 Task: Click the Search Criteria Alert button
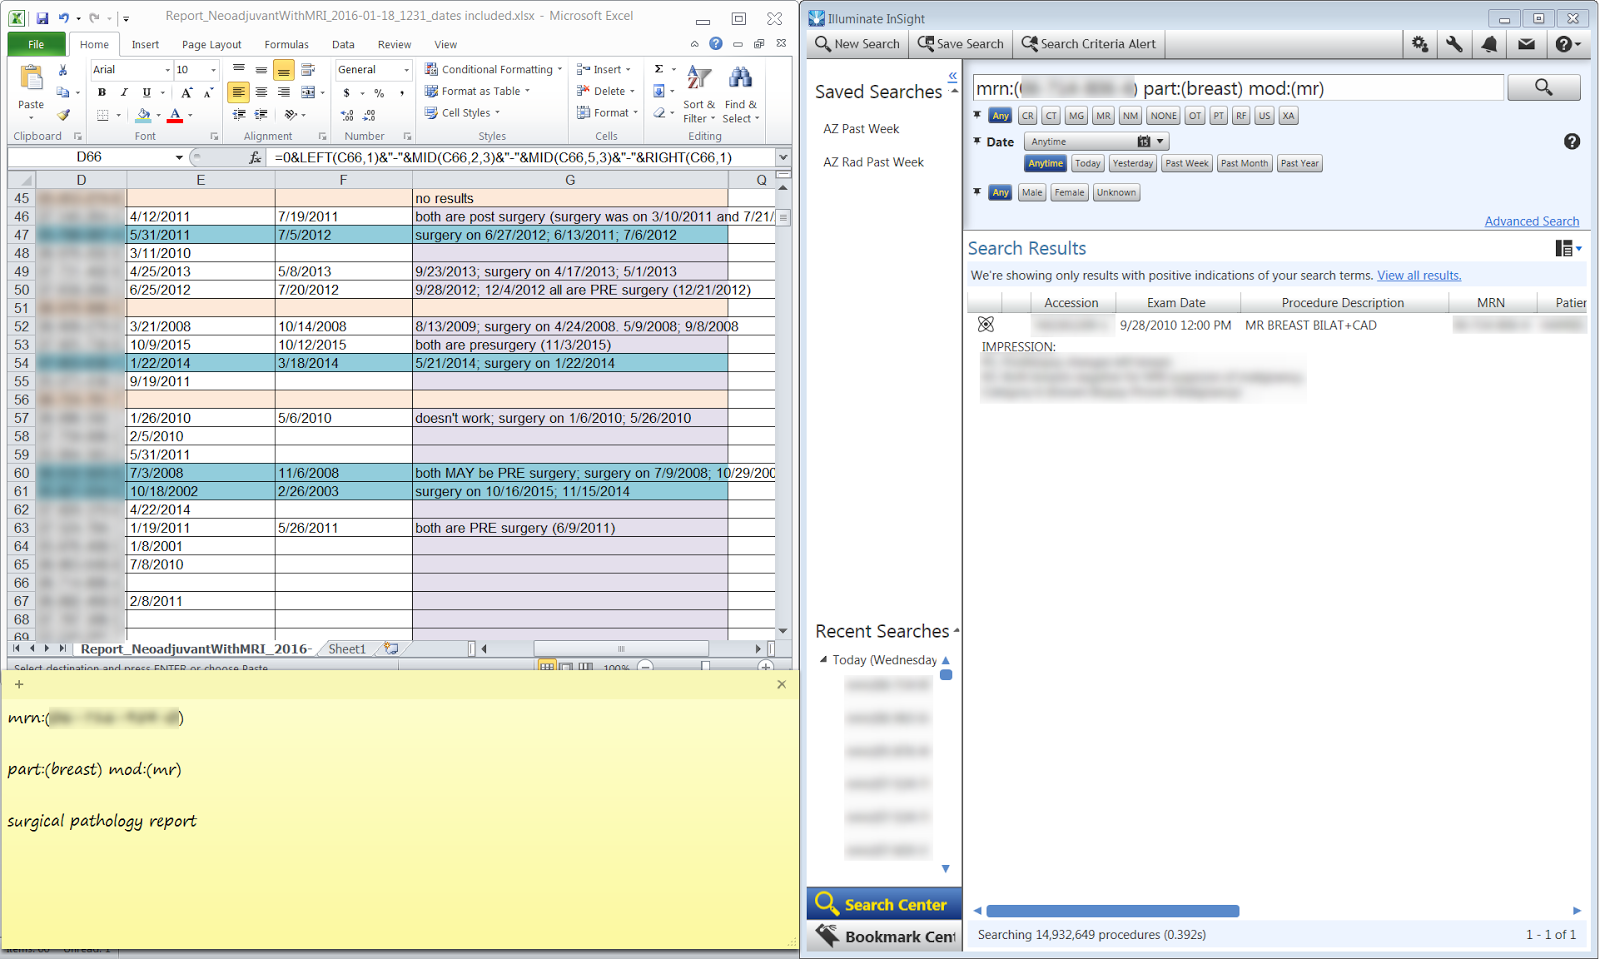pyautogui.click(x=1088, y=44)
